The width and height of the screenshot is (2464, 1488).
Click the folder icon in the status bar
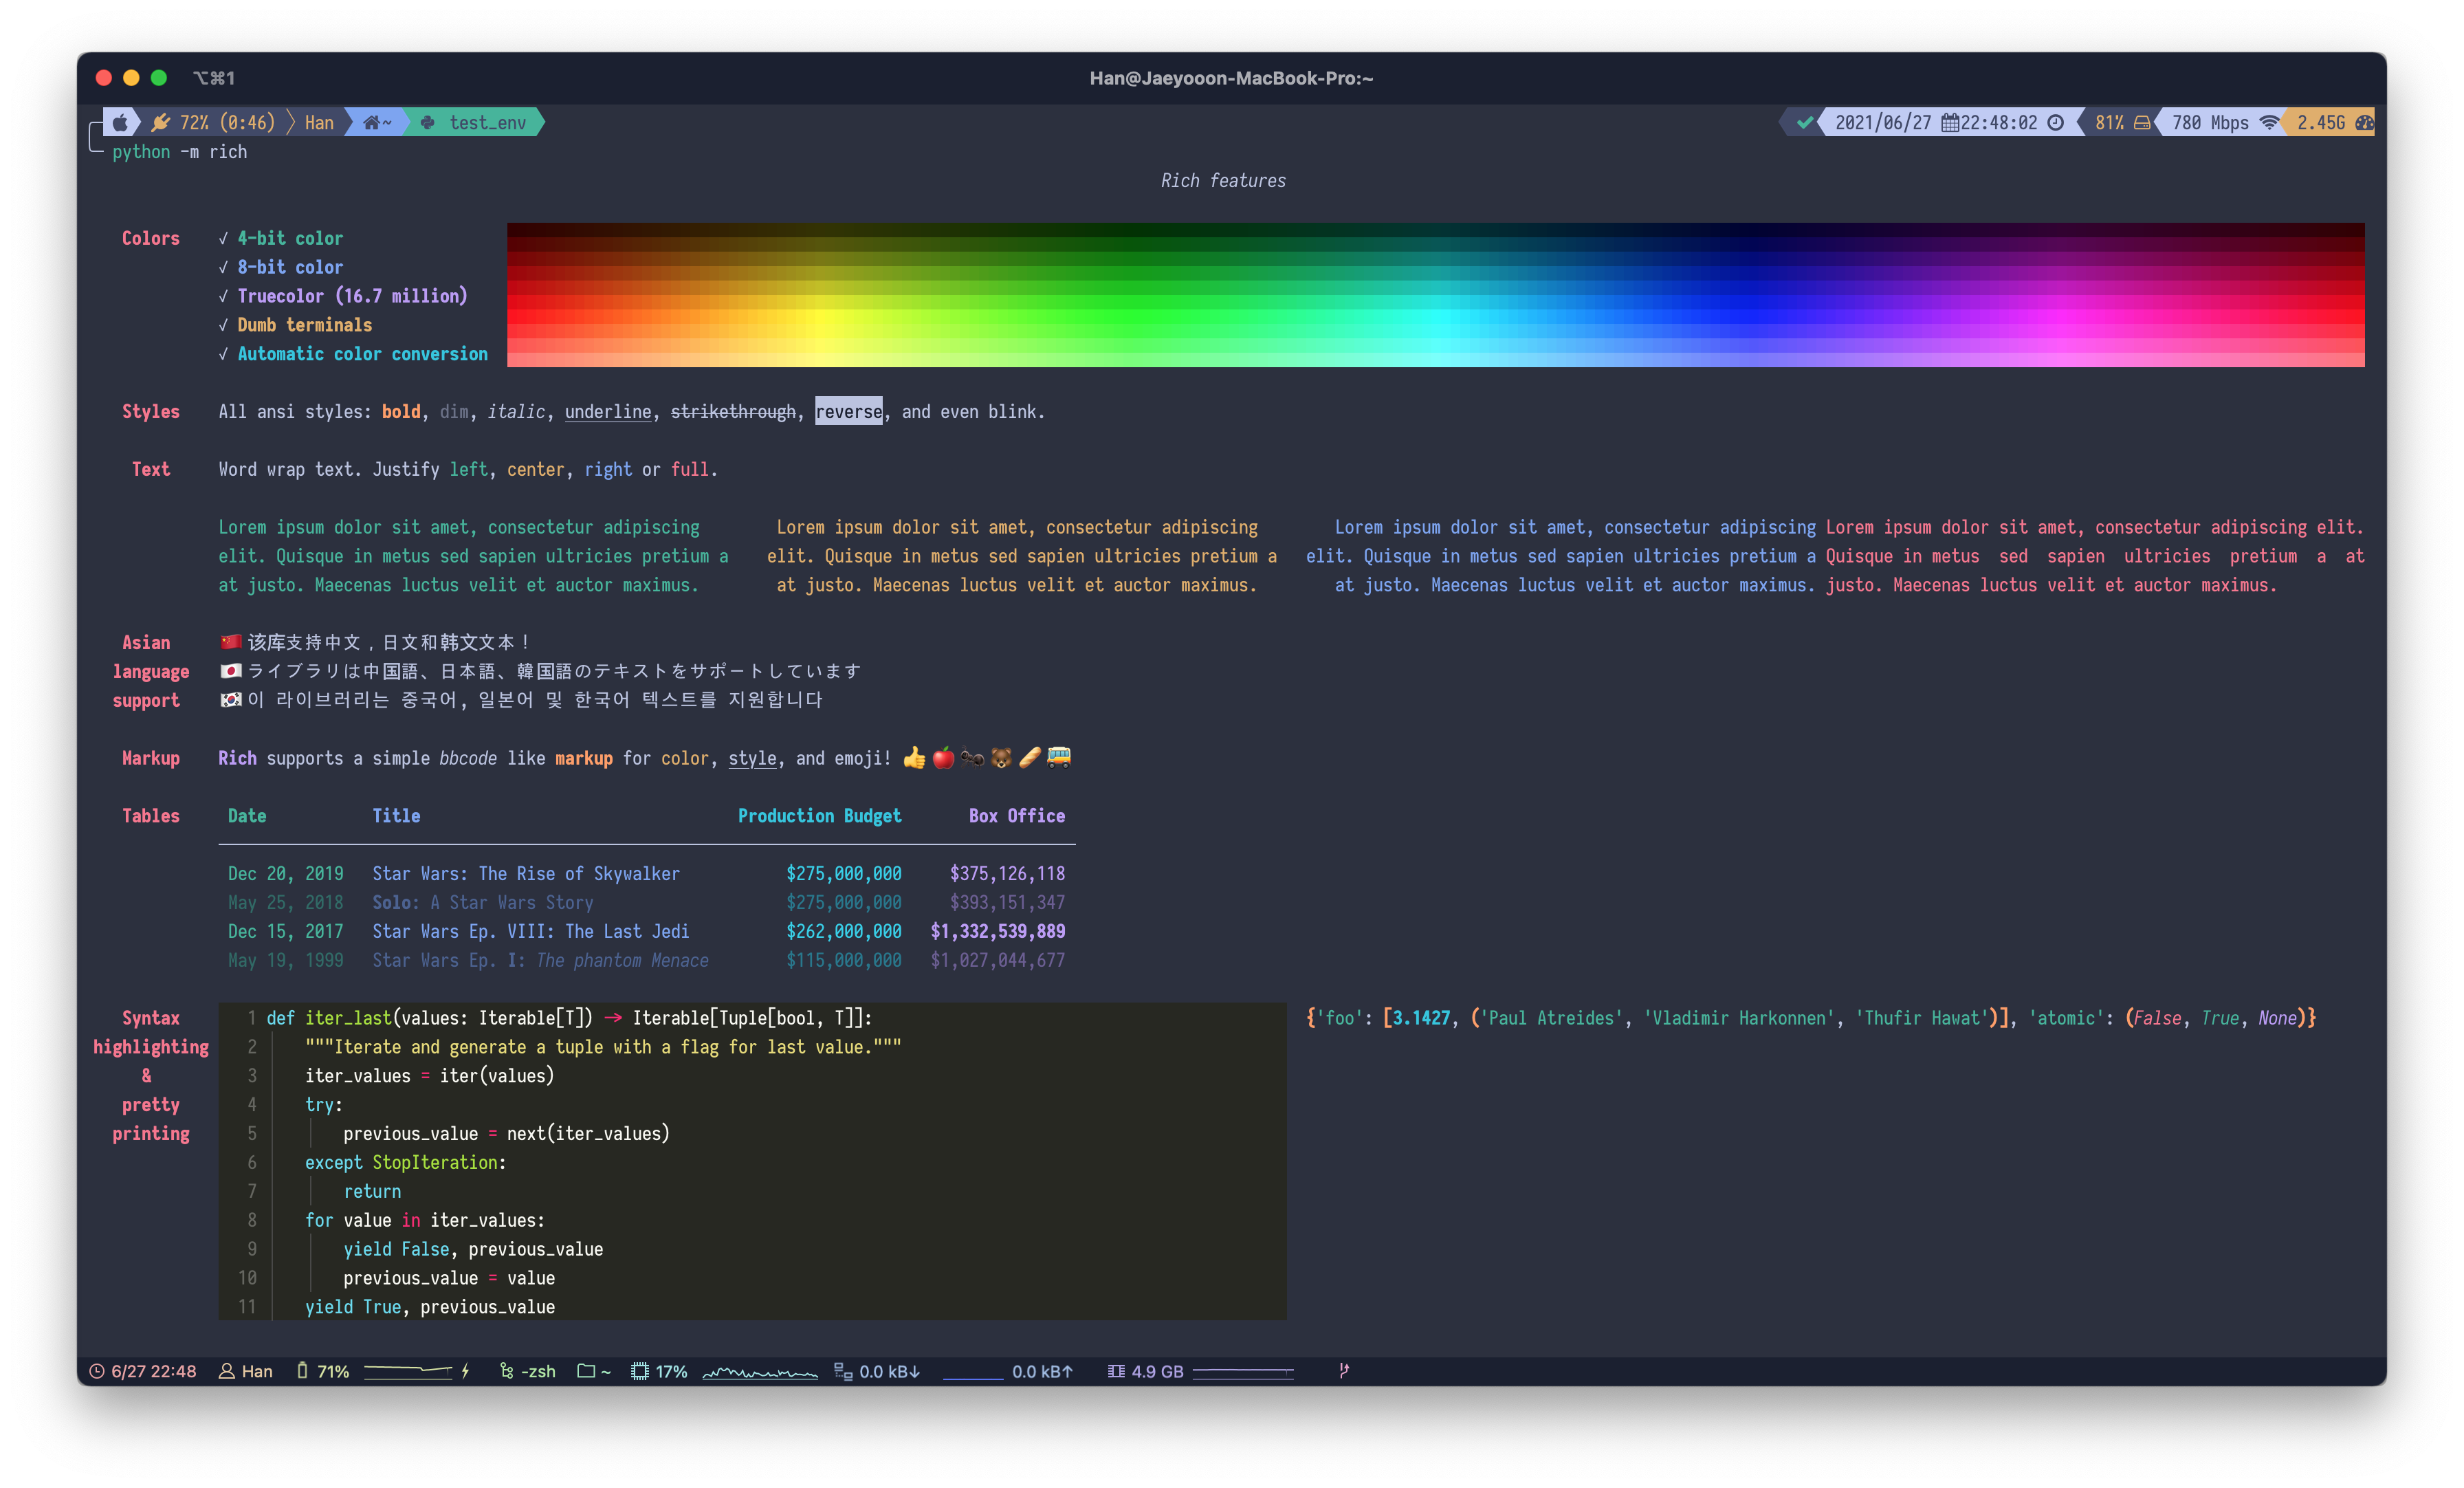pyautogui.click(x=586, y=1371)
